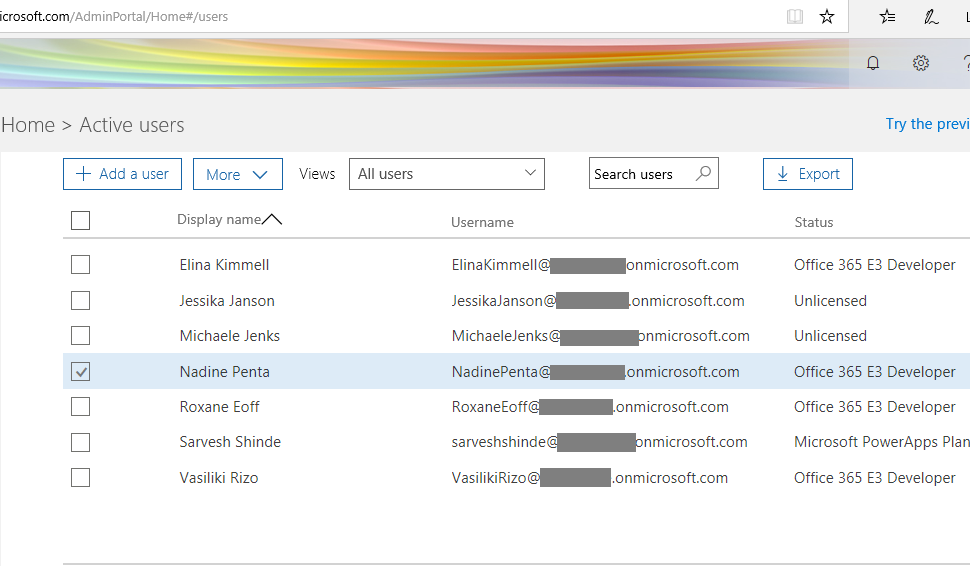Image resolution: width=970 pixels, height=566 pixels.
Task: Open the notifications bell
Action: [873, 62]
